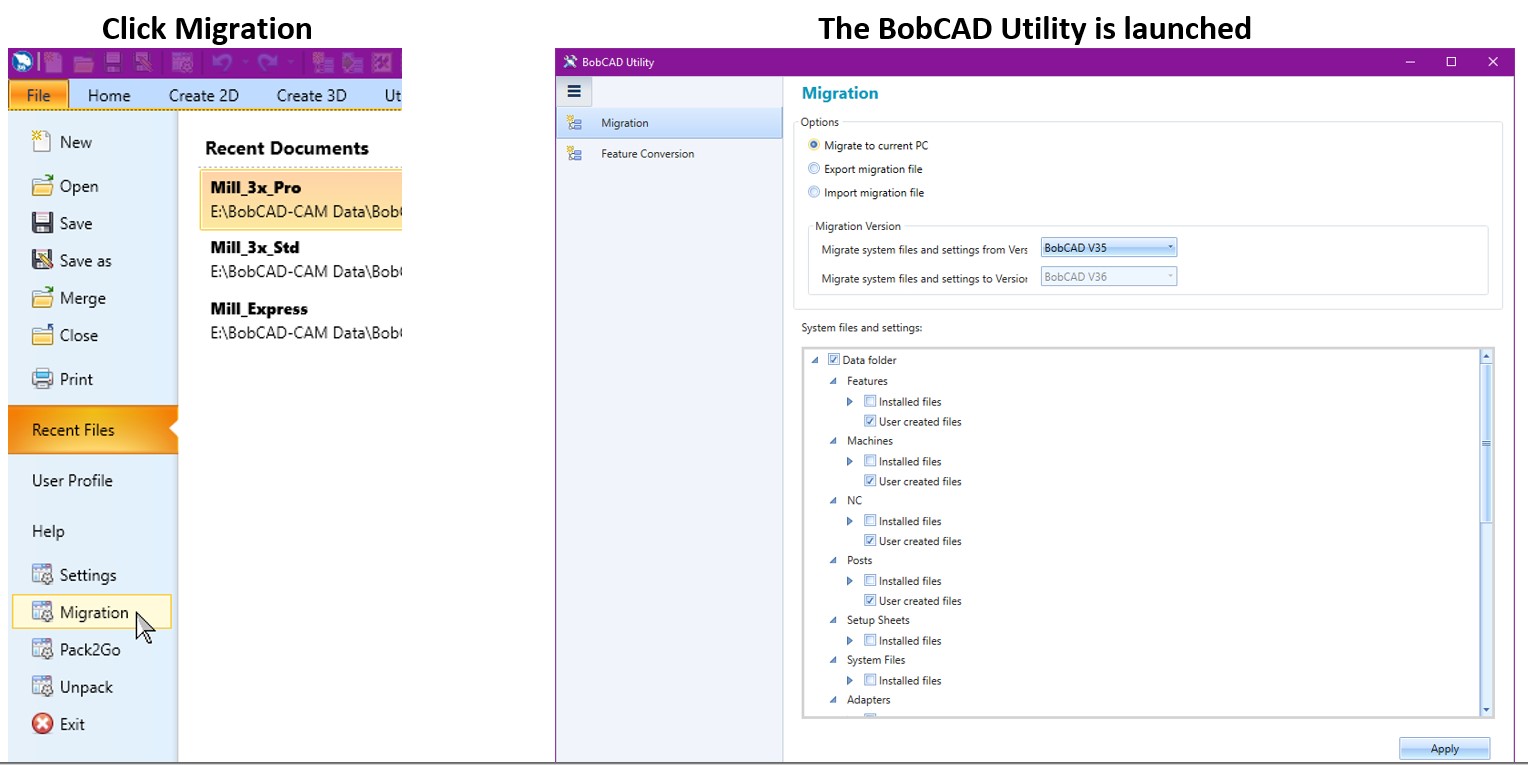1528x765 pixels.
Task: Check Installed files under Posts
Action: (x=870, y=580)
